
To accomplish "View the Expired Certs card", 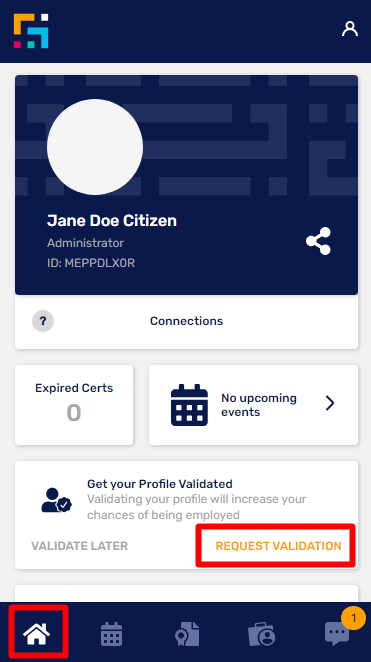I will point(74,405).
